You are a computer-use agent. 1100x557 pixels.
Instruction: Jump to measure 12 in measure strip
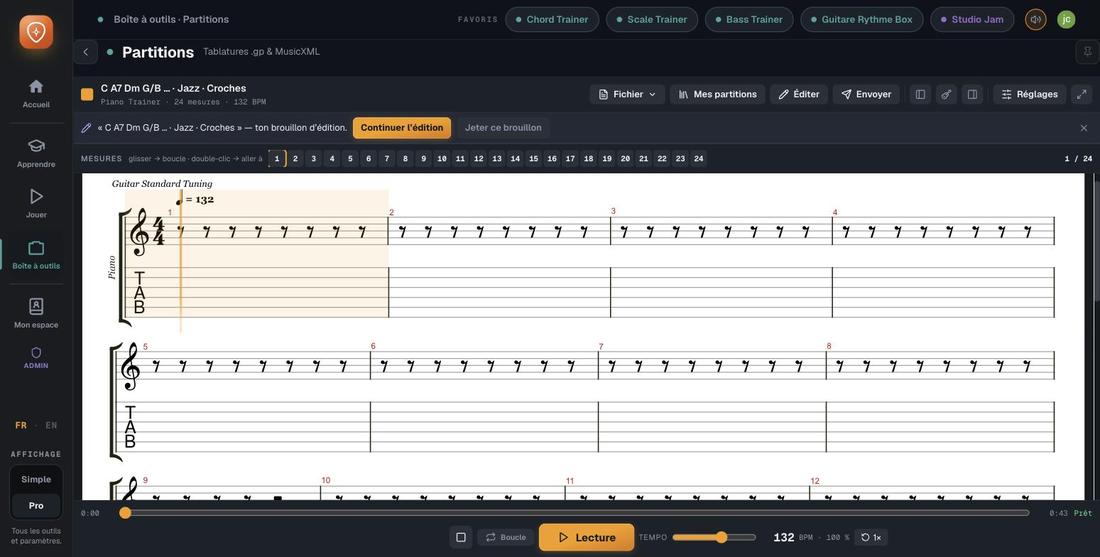pyautogui.click(x=478, y=159)
